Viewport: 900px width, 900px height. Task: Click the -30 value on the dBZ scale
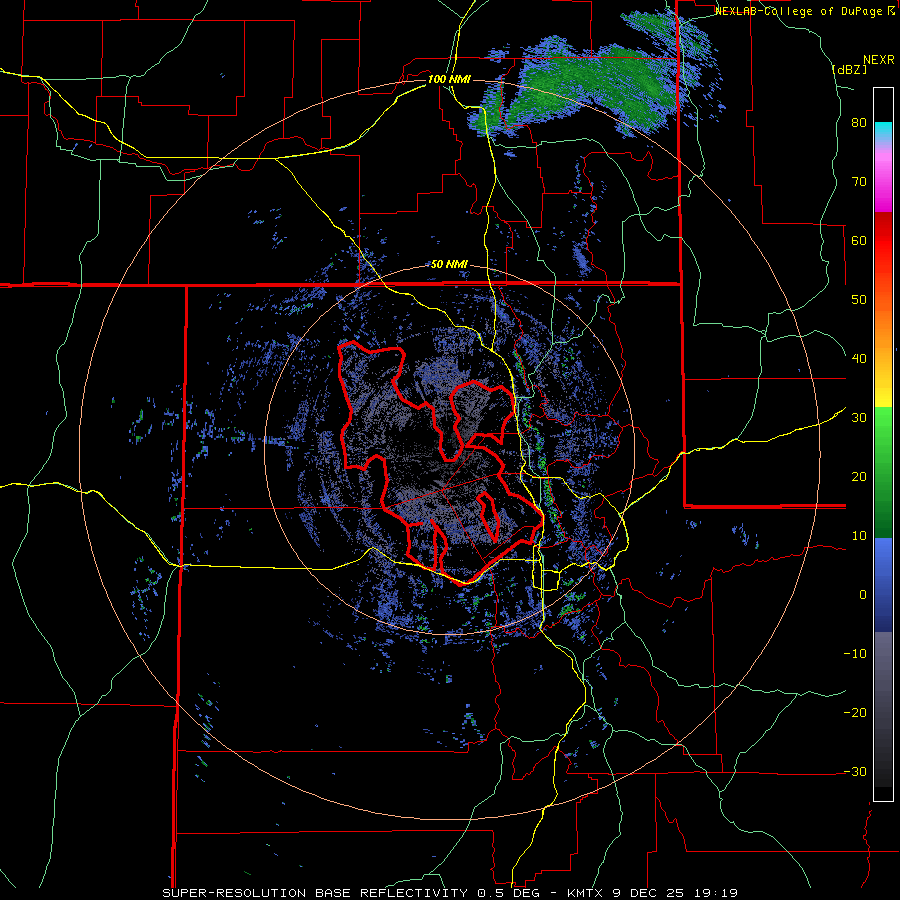855,772
